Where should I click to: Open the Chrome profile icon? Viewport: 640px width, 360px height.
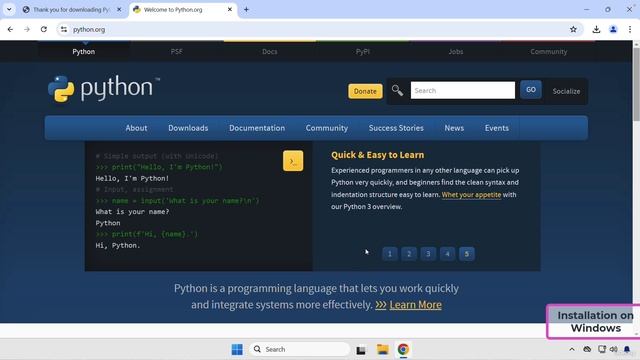coord(613,29)
